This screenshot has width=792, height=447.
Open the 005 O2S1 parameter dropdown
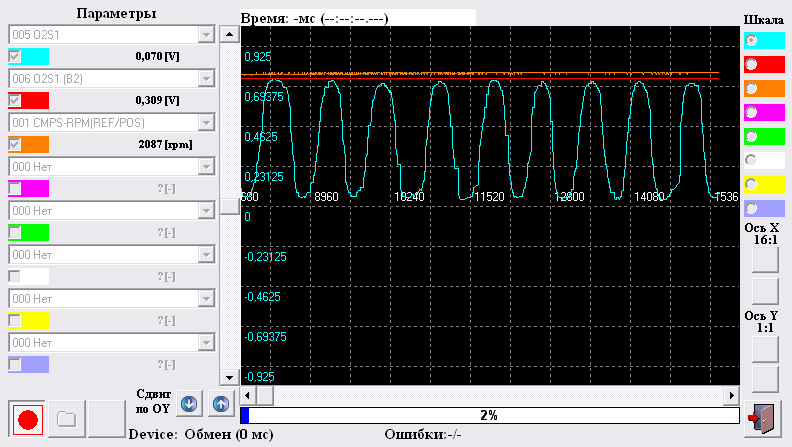[207, 34]
